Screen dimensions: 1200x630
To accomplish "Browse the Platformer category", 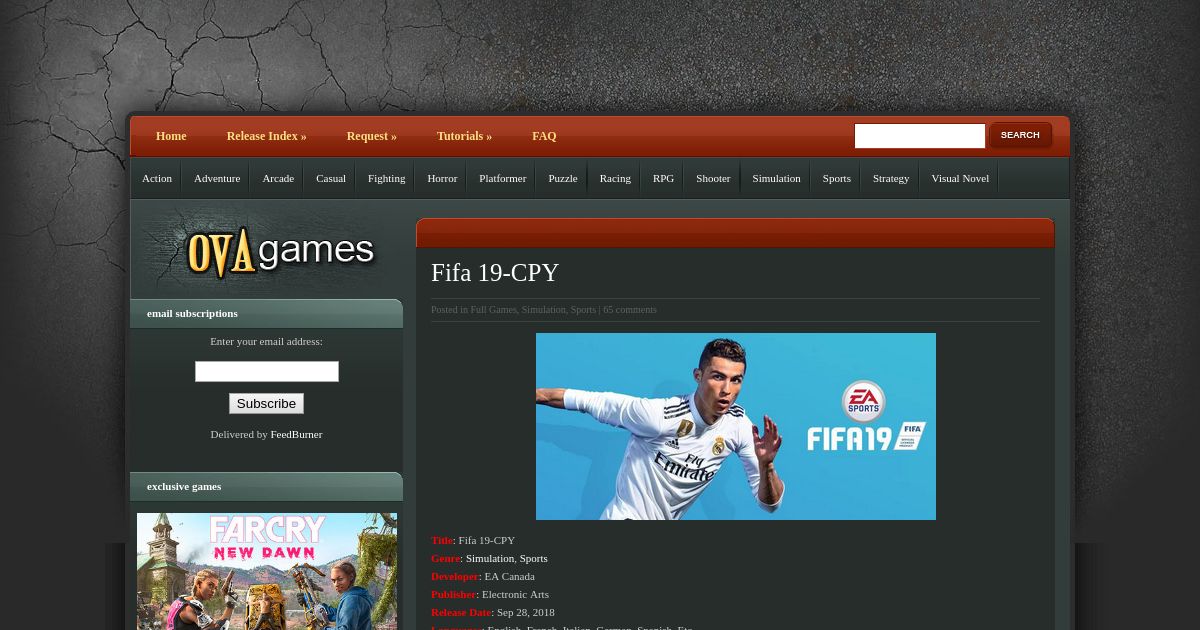I will tap(502, 178).
